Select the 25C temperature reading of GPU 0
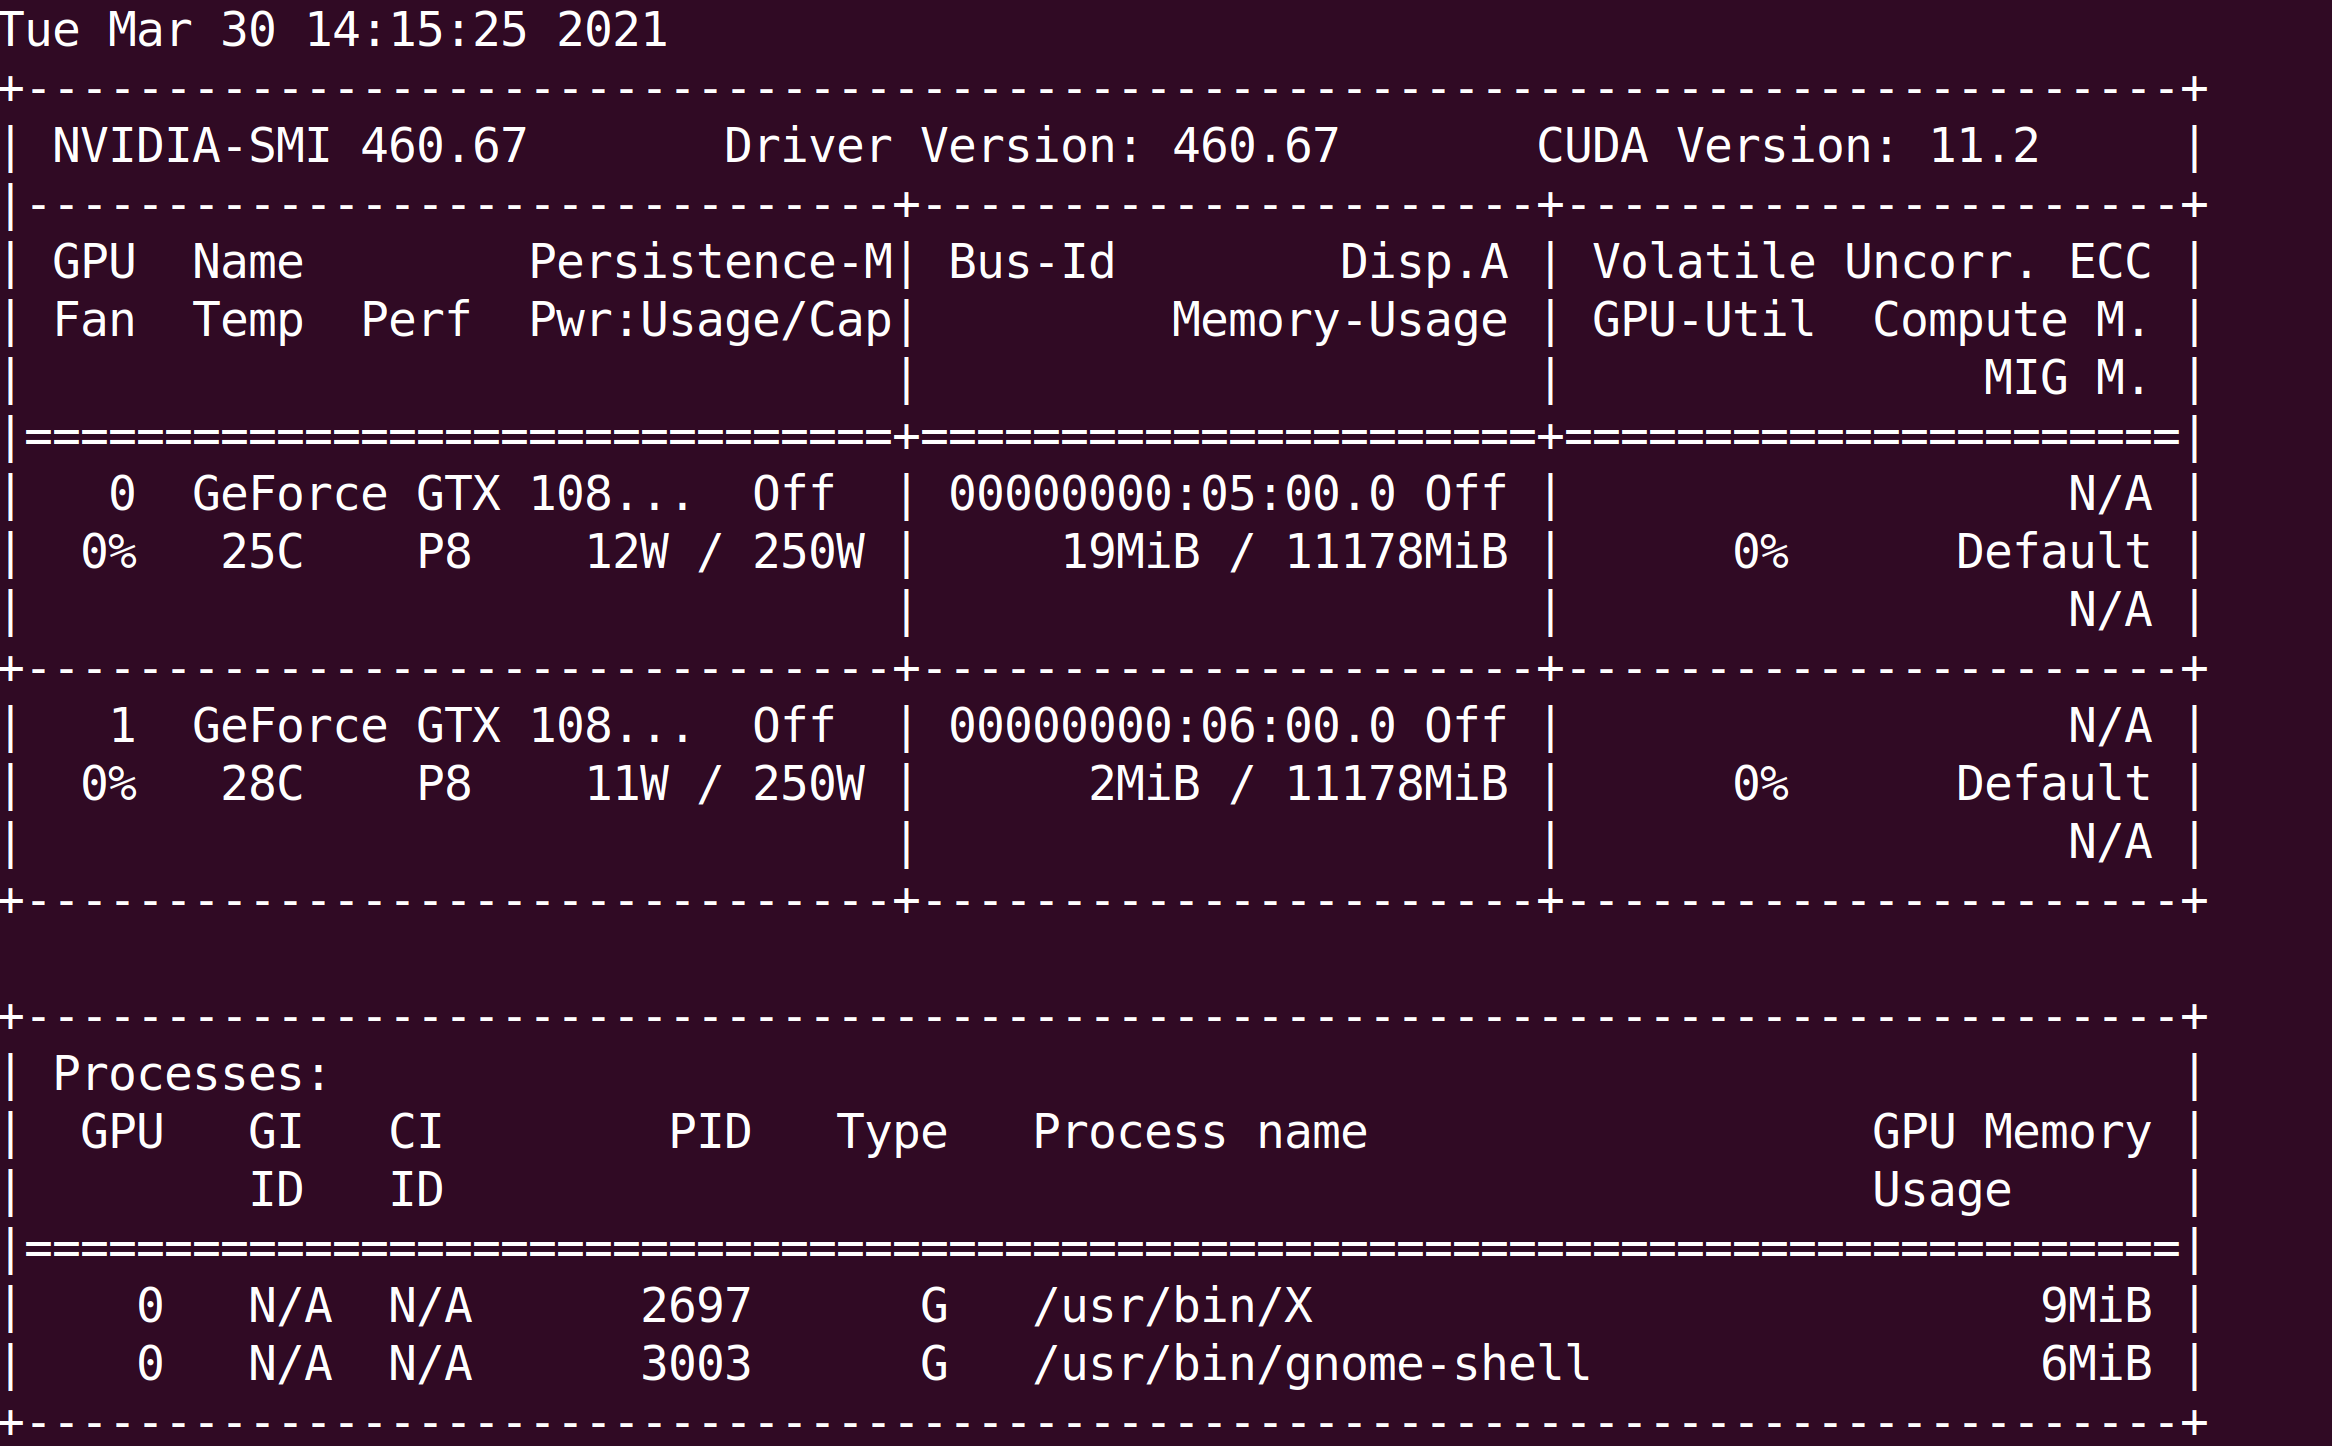 262,551
